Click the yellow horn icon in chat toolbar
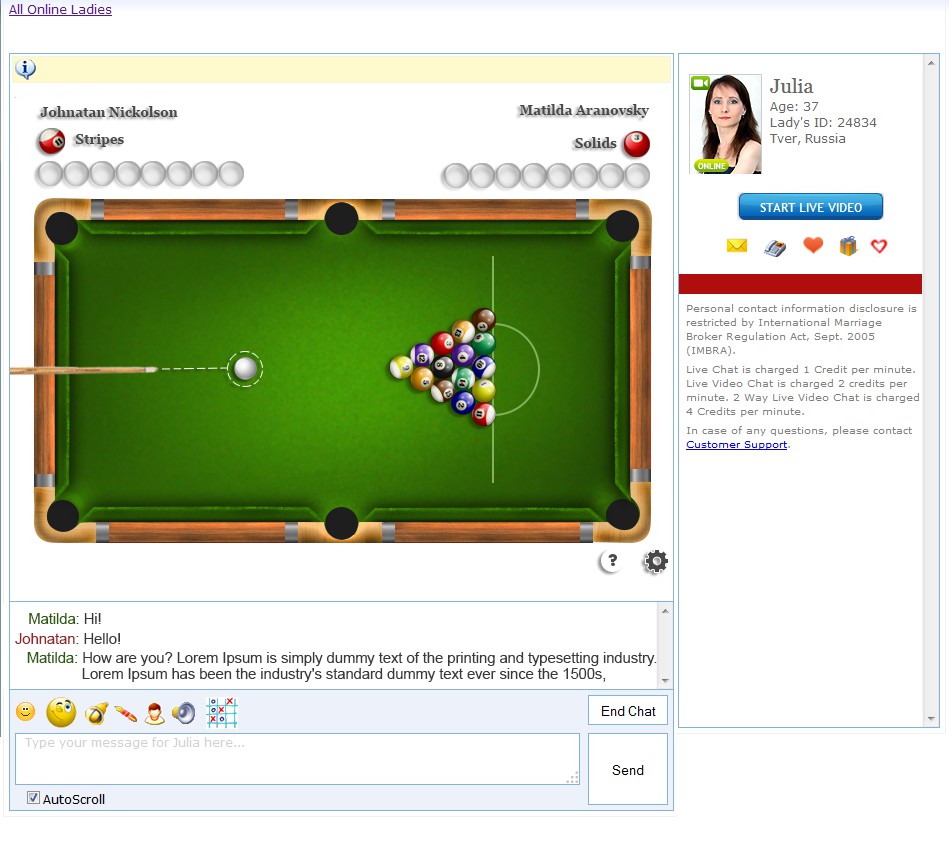949x850 pixels. click(96, 713)
